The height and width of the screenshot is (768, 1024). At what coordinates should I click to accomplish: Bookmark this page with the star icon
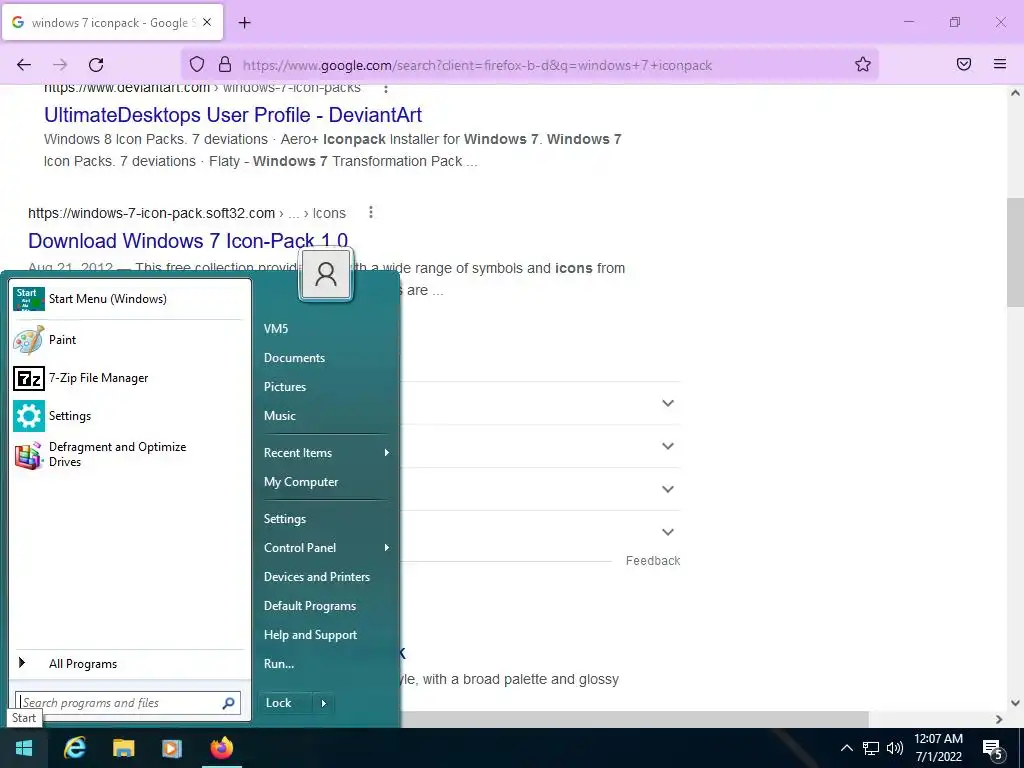[863, 64]
